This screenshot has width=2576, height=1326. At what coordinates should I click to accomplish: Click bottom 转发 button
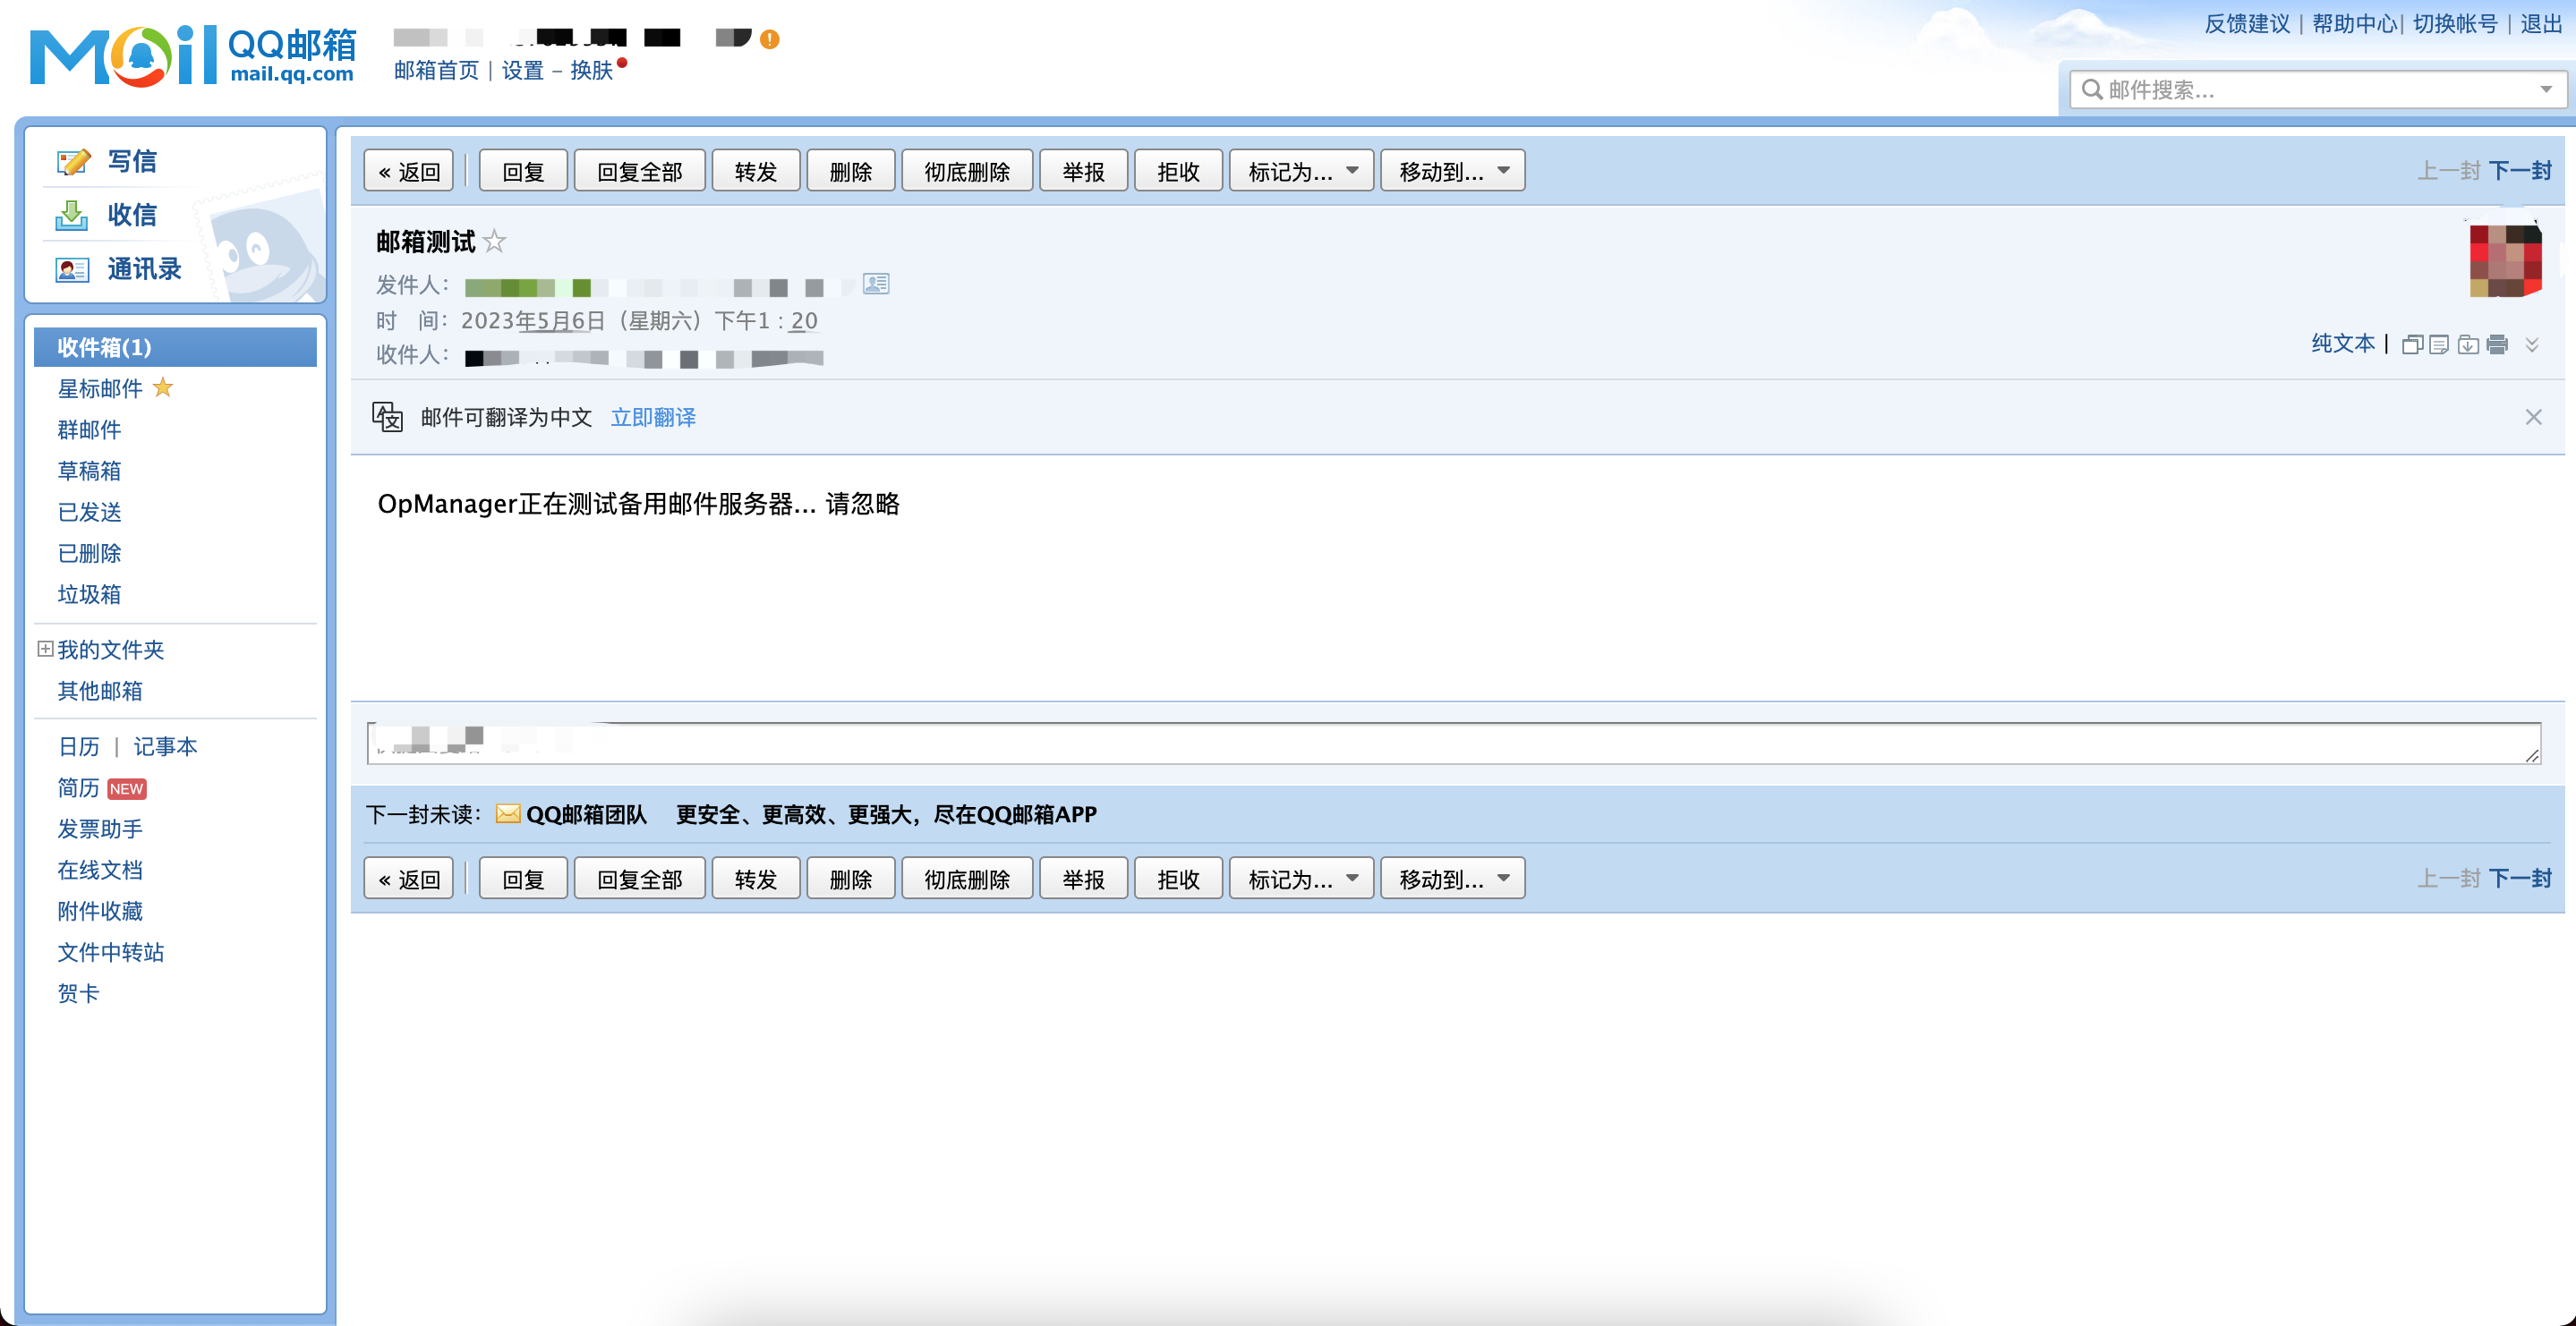tap(756, 879)
